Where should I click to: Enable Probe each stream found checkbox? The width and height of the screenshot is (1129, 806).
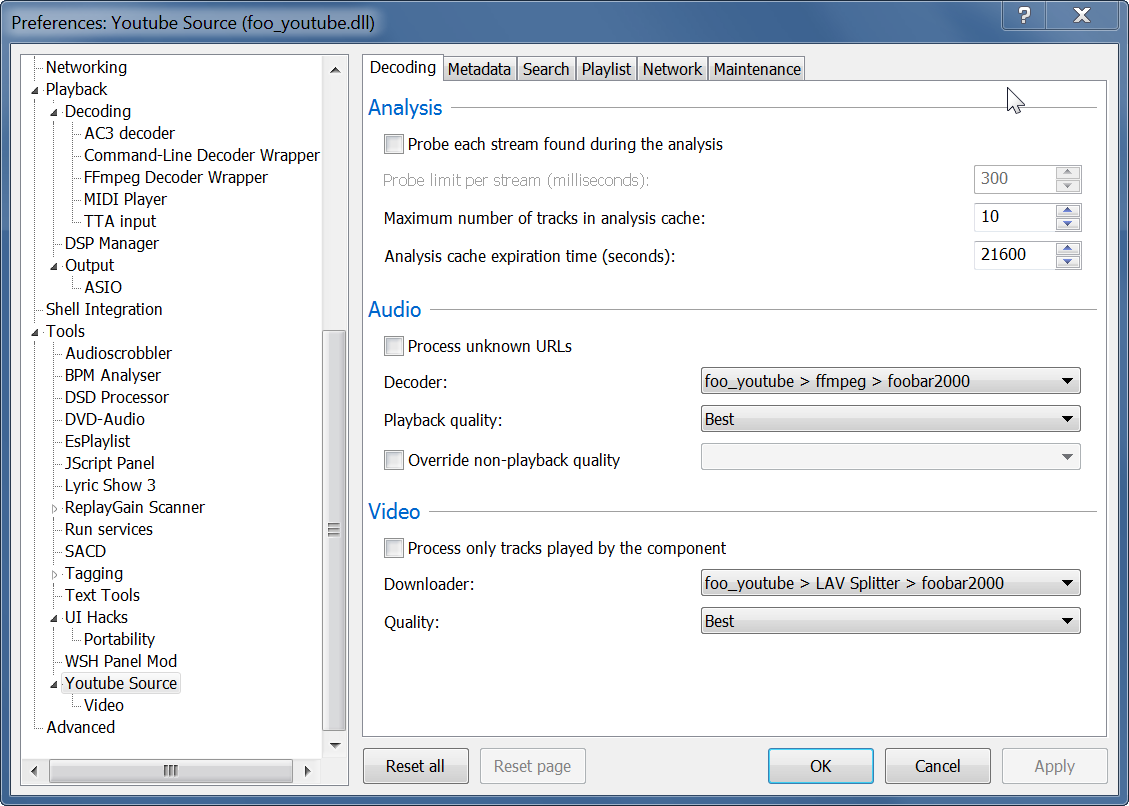tap(394, 144)
